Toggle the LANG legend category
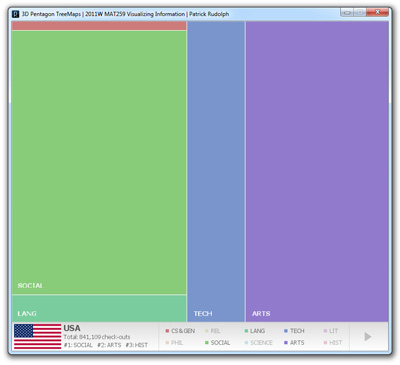The width and height of the screenshot is (400, 365). coord(255,331)
